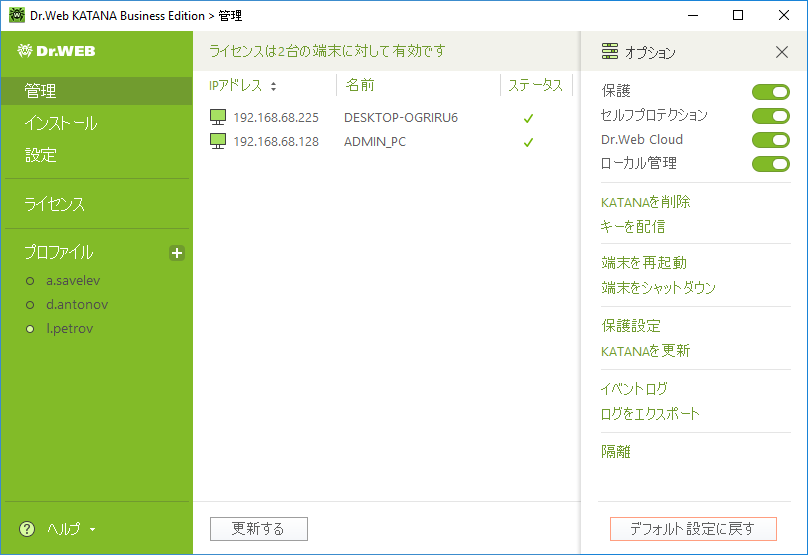Click status checkmark for DESKTOP-OGRIRU6

tap(528, 119)
